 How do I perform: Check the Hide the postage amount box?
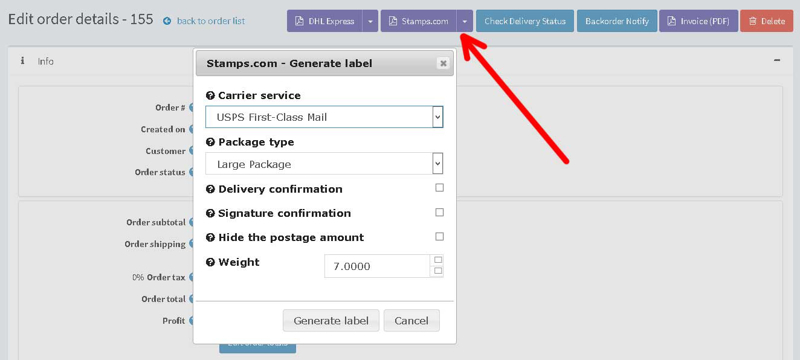439,237
